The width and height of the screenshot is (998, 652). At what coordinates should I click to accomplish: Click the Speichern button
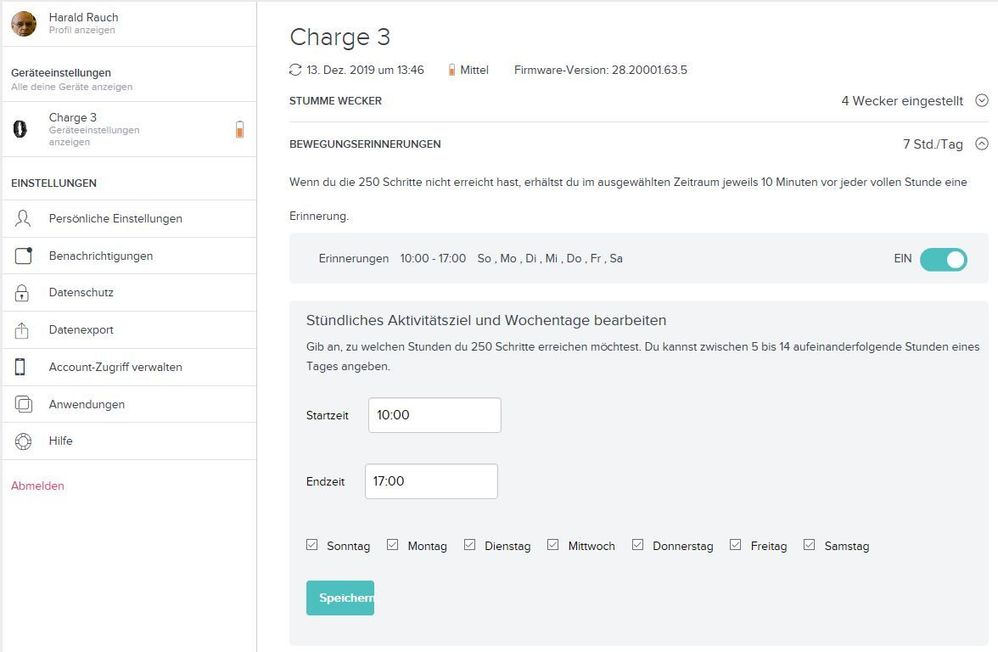pos(340,598)
